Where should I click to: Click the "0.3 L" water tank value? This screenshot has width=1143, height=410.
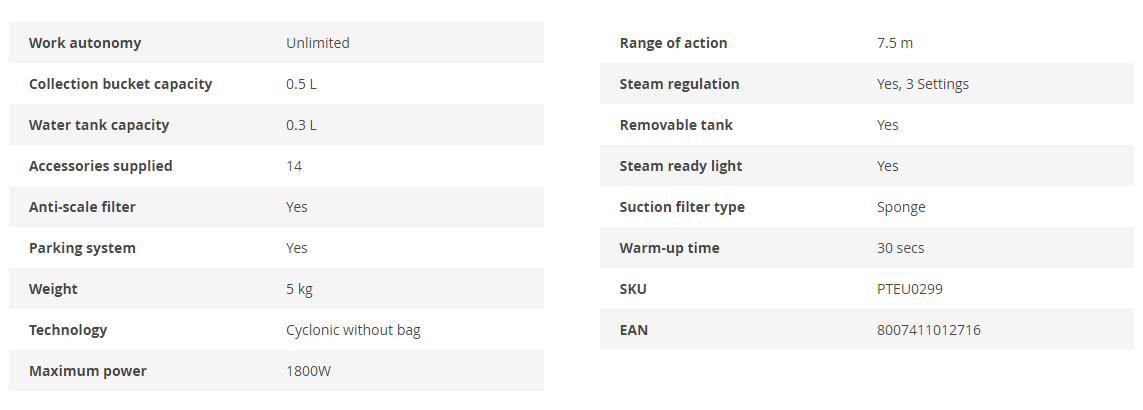coord(301,125)
